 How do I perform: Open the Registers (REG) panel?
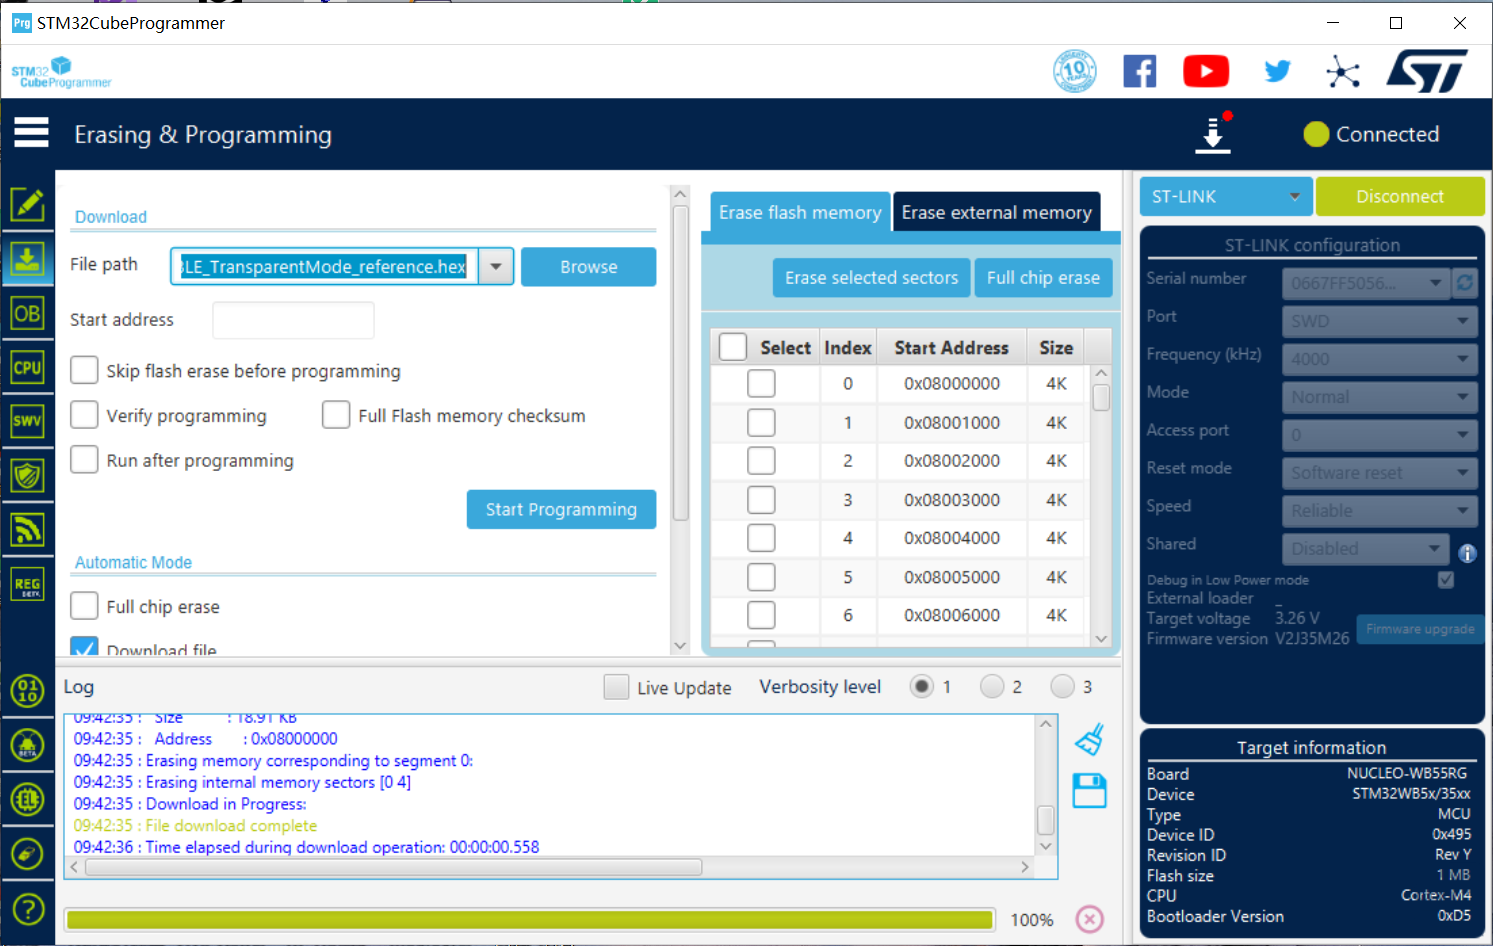click(27, 584)
